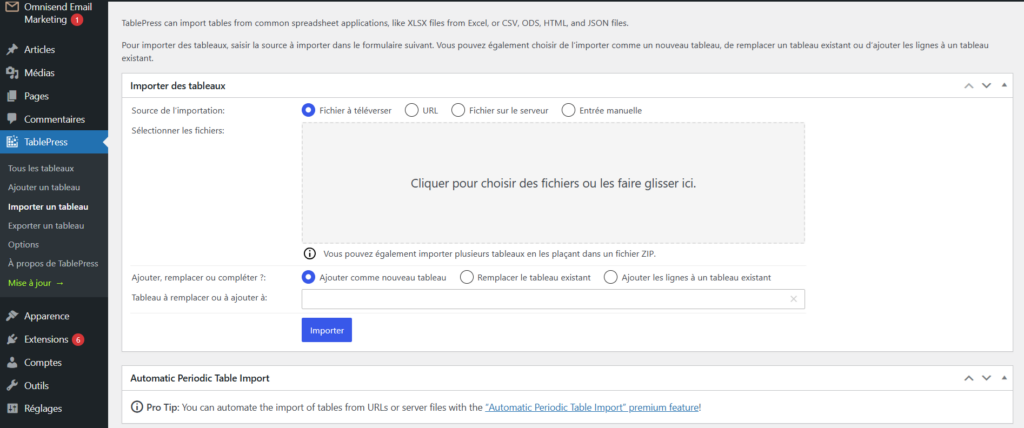Click the Extensions plug icon
This screenshot has height=428, width=1024.
point(12,339)
